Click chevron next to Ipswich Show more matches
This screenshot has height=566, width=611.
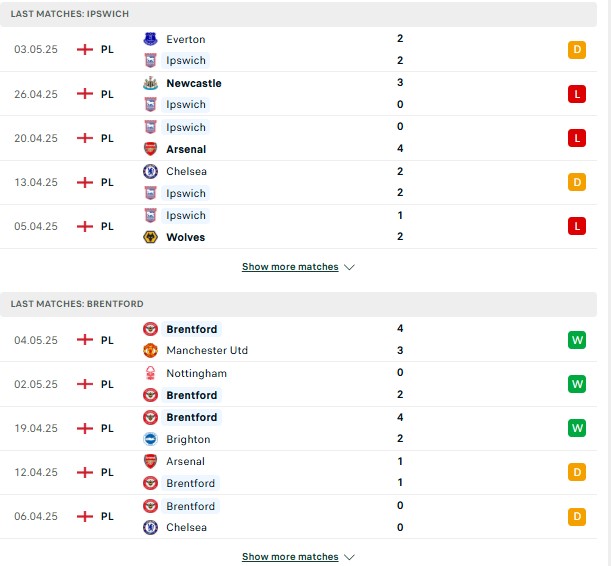pos(349,267)
